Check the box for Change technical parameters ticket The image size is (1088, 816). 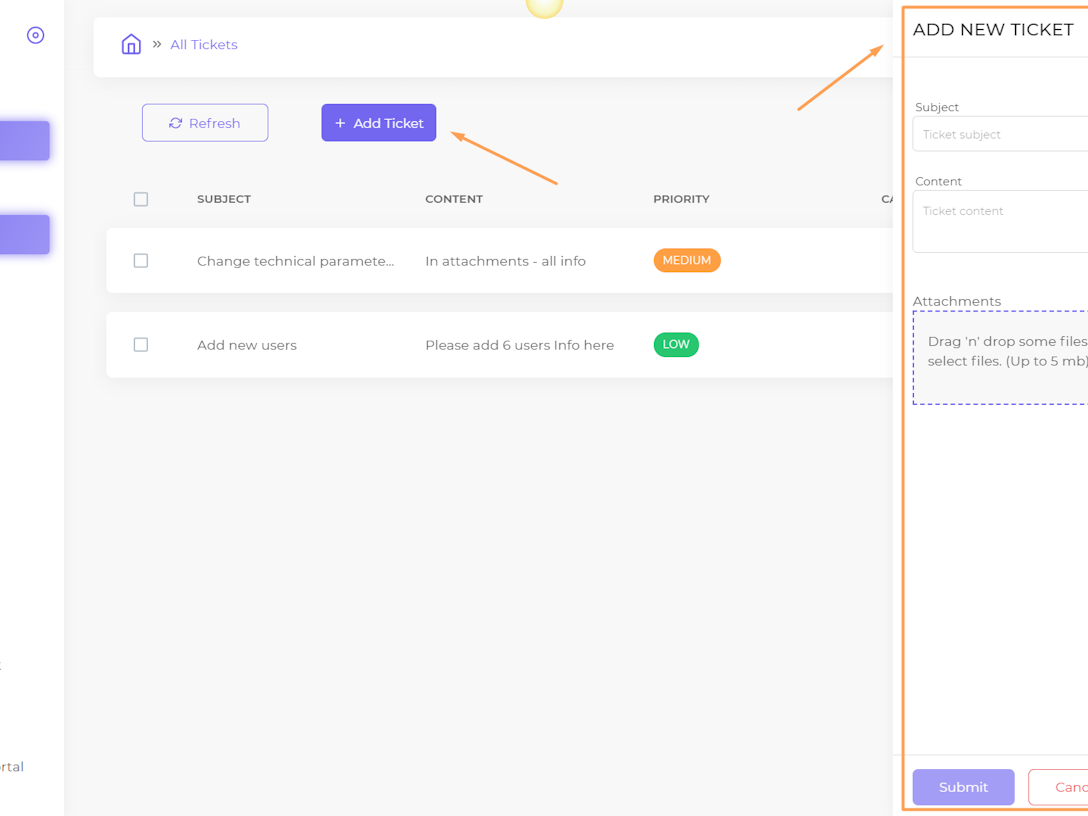pyautogui.click(x=141, y=260)
